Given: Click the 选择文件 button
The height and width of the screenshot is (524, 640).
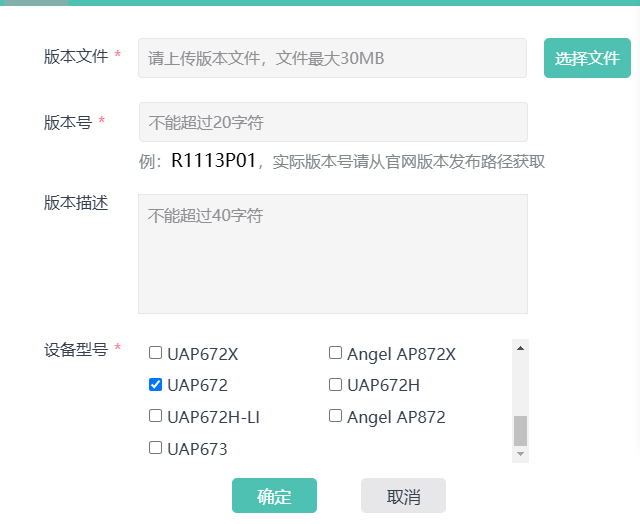Looking at the screenshot, I should coord(587,58).
